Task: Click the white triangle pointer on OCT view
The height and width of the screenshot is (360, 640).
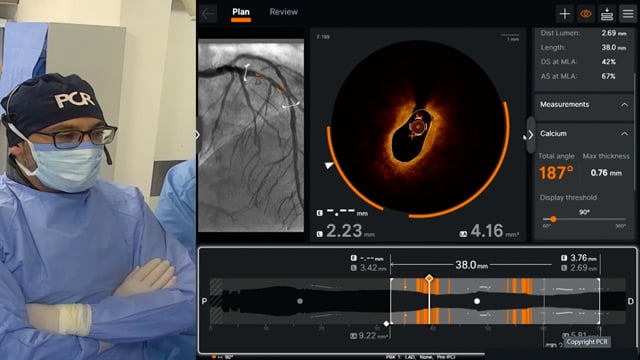Action: [x=329, y=165]
